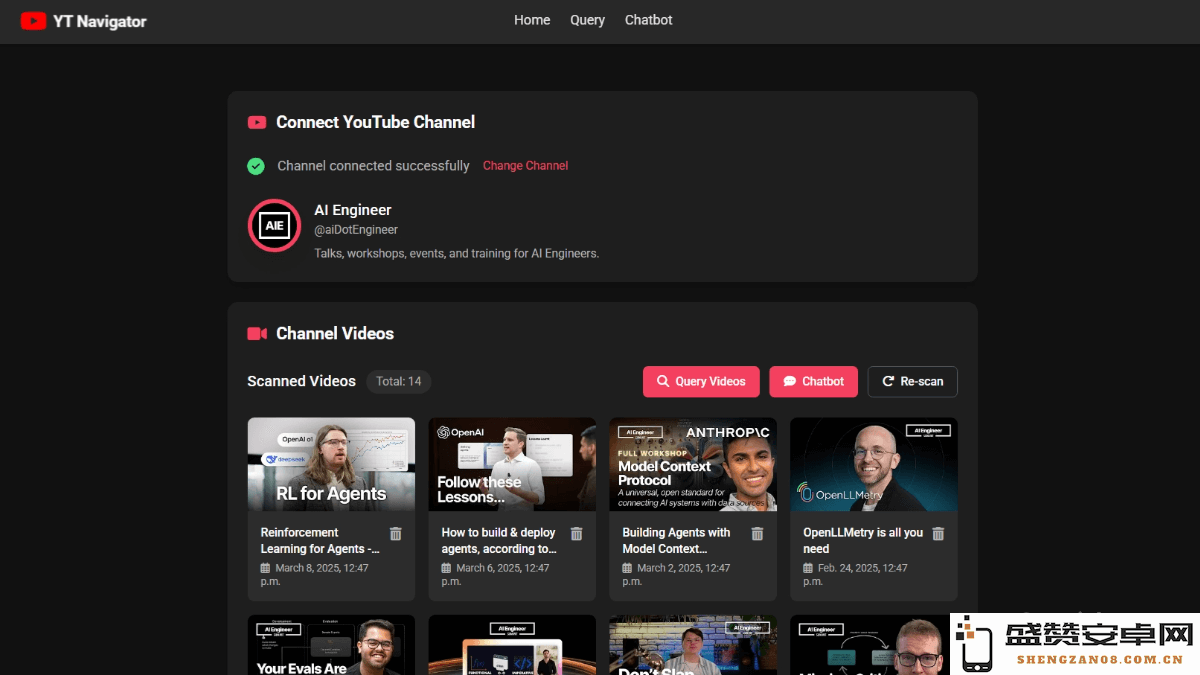Open the Model Context Protocol workshop thumbnail
Image resolution: width=1200 pixels, height=675 pixels.
click(x=693, y=464)
